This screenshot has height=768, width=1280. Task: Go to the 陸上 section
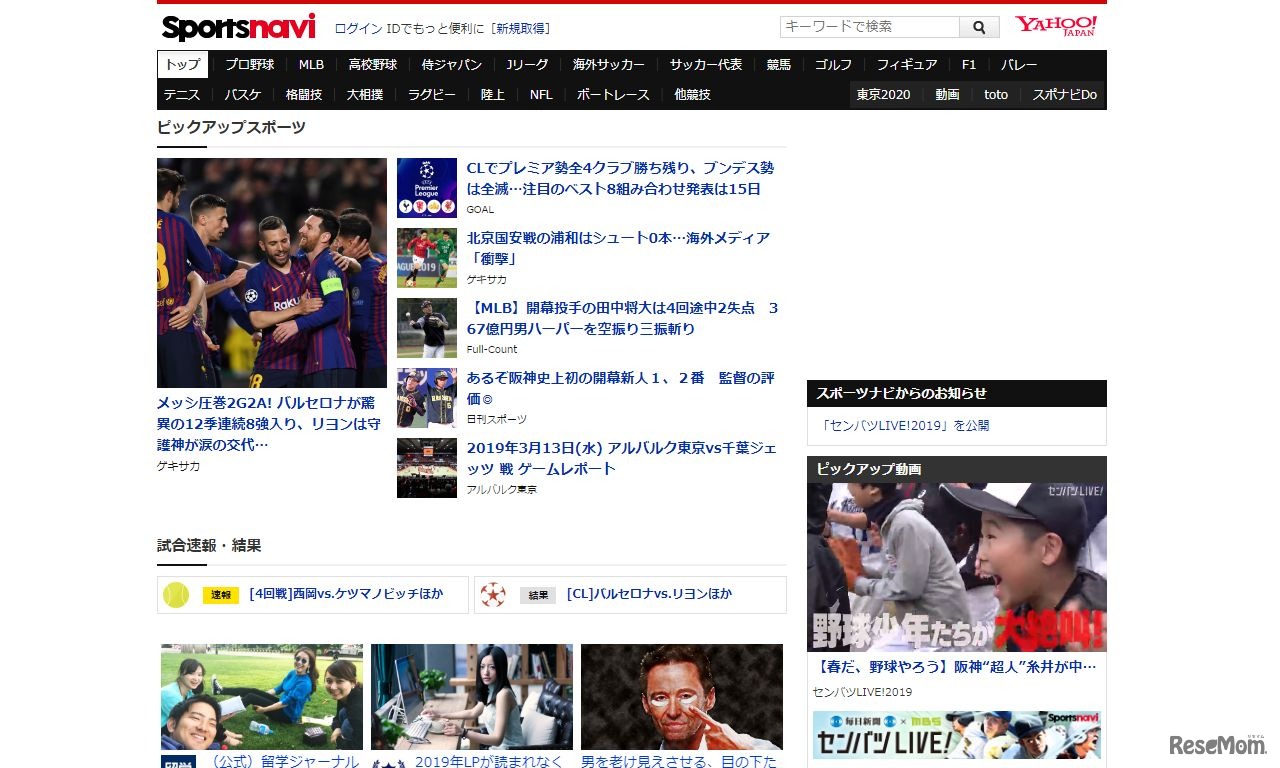click(493, 95)
